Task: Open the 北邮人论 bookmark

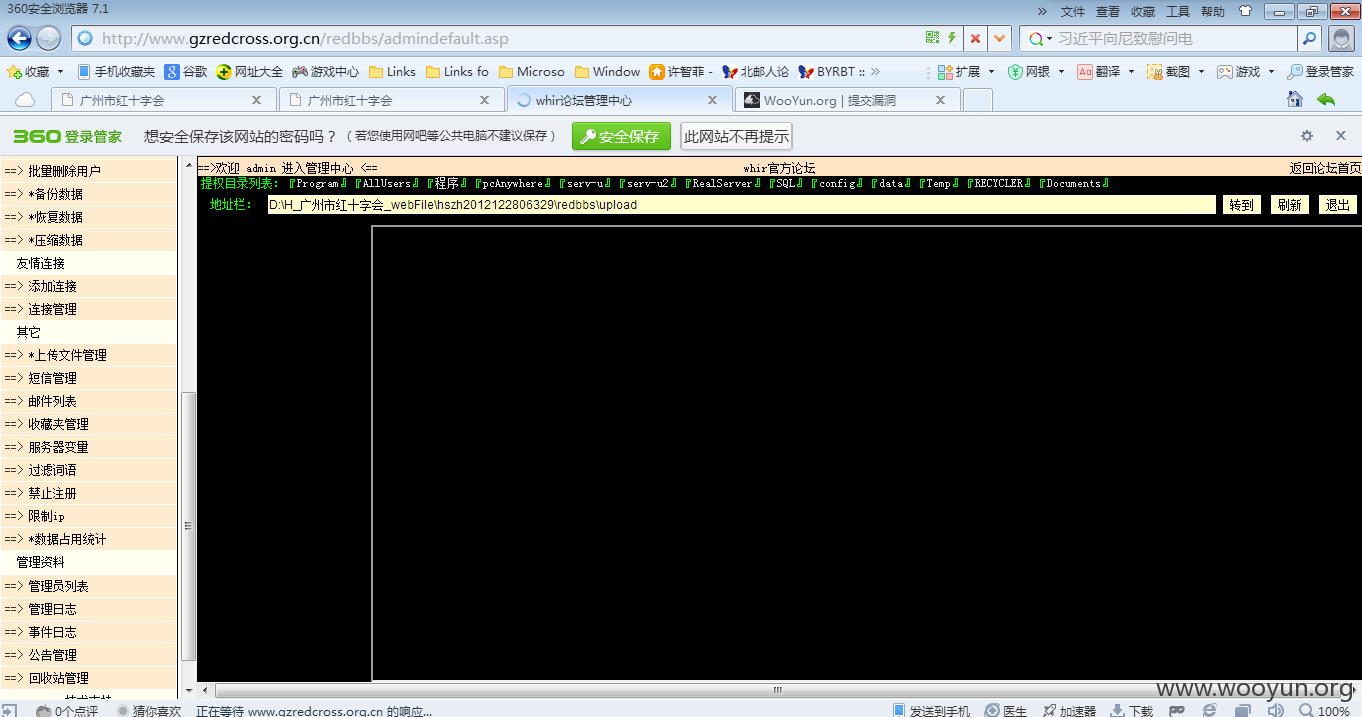Action: [755, 72]
